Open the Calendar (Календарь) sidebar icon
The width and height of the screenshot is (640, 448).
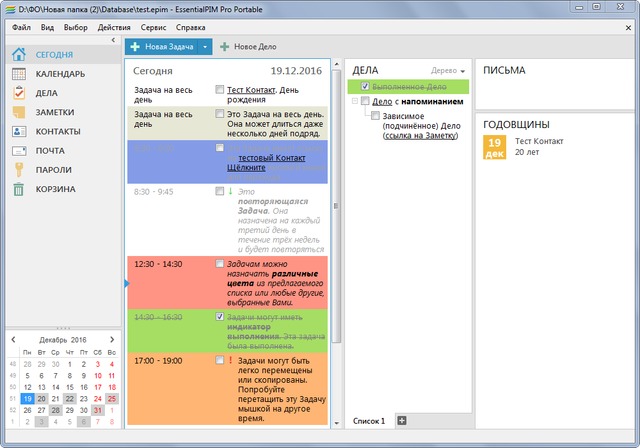[19, 74]
